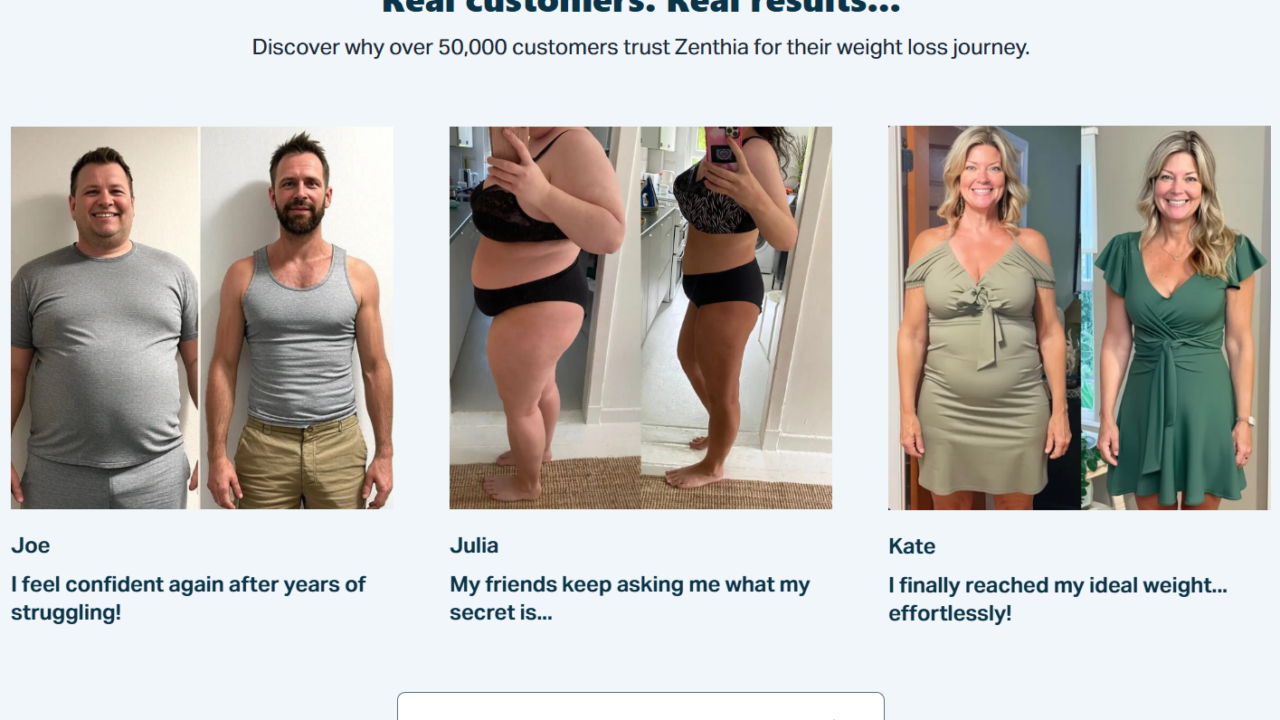Click Joe's before photo in gray t-shirt
This screenshot has height=720, width=1280.
click(105, 318)
